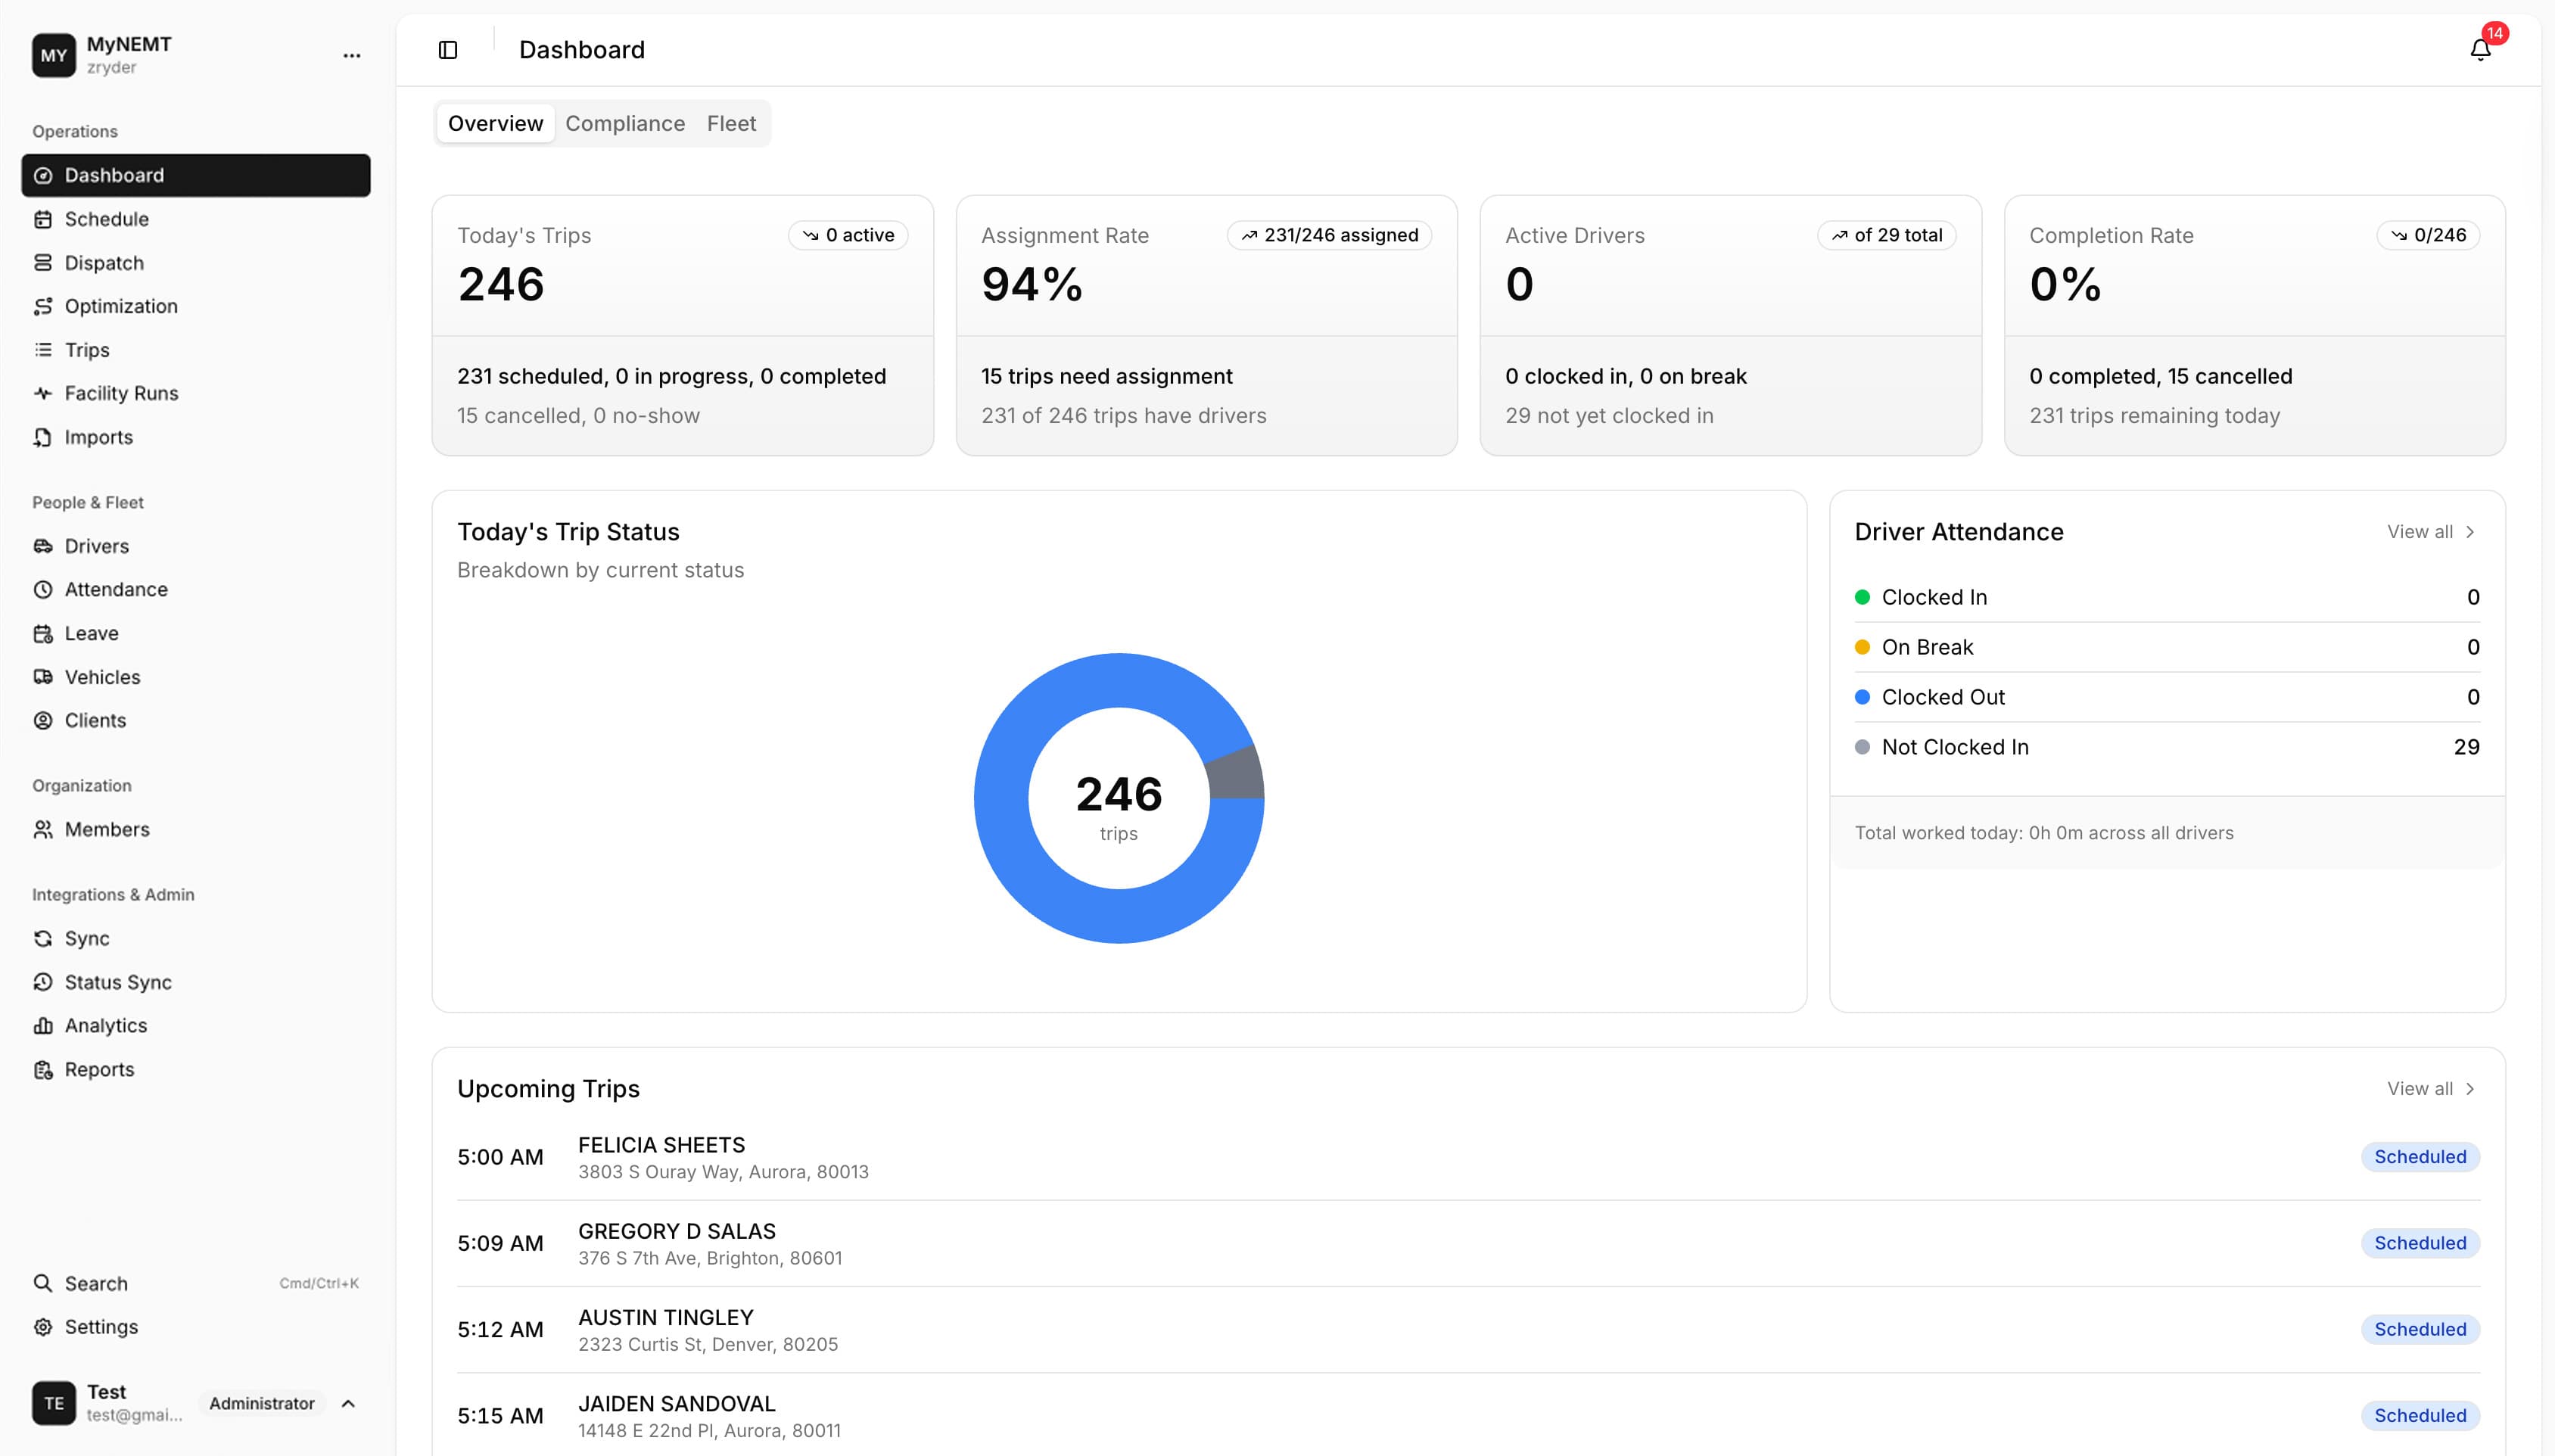Click the Drivers icon under People & Fleet

[44, 546]
